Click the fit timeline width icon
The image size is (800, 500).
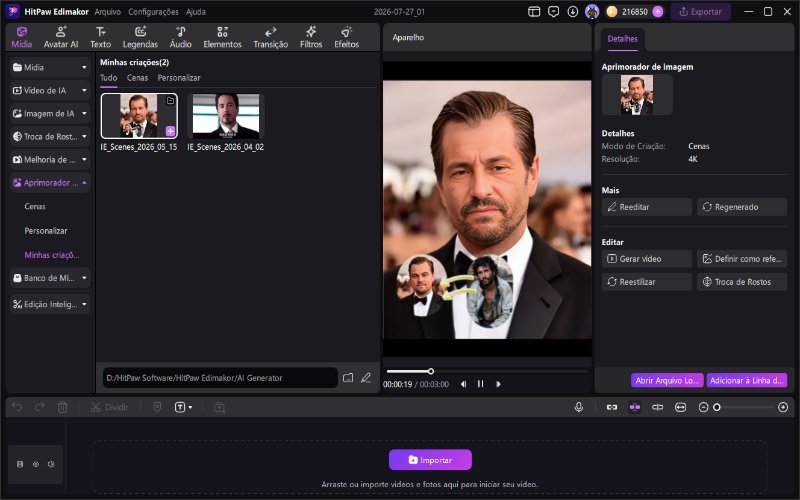[x=680, y=407]
